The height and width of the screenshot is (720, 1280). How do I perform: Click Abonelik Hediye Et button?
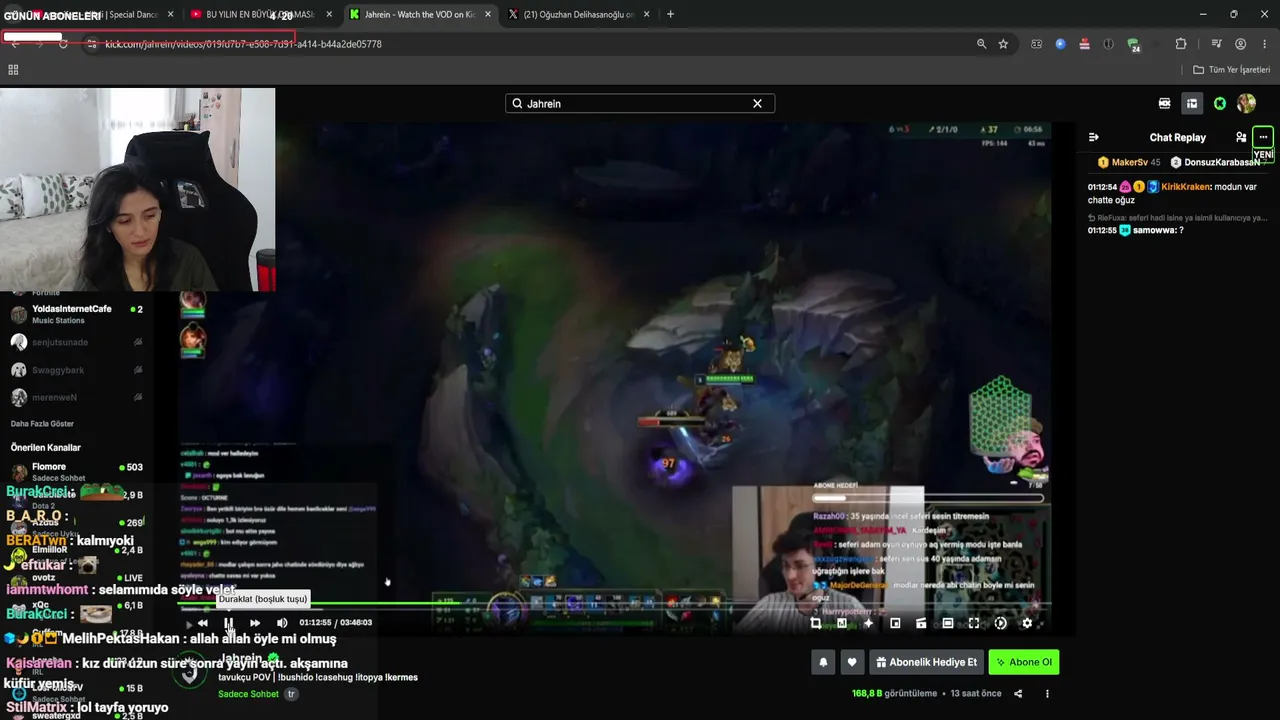(x=927, y=662)
